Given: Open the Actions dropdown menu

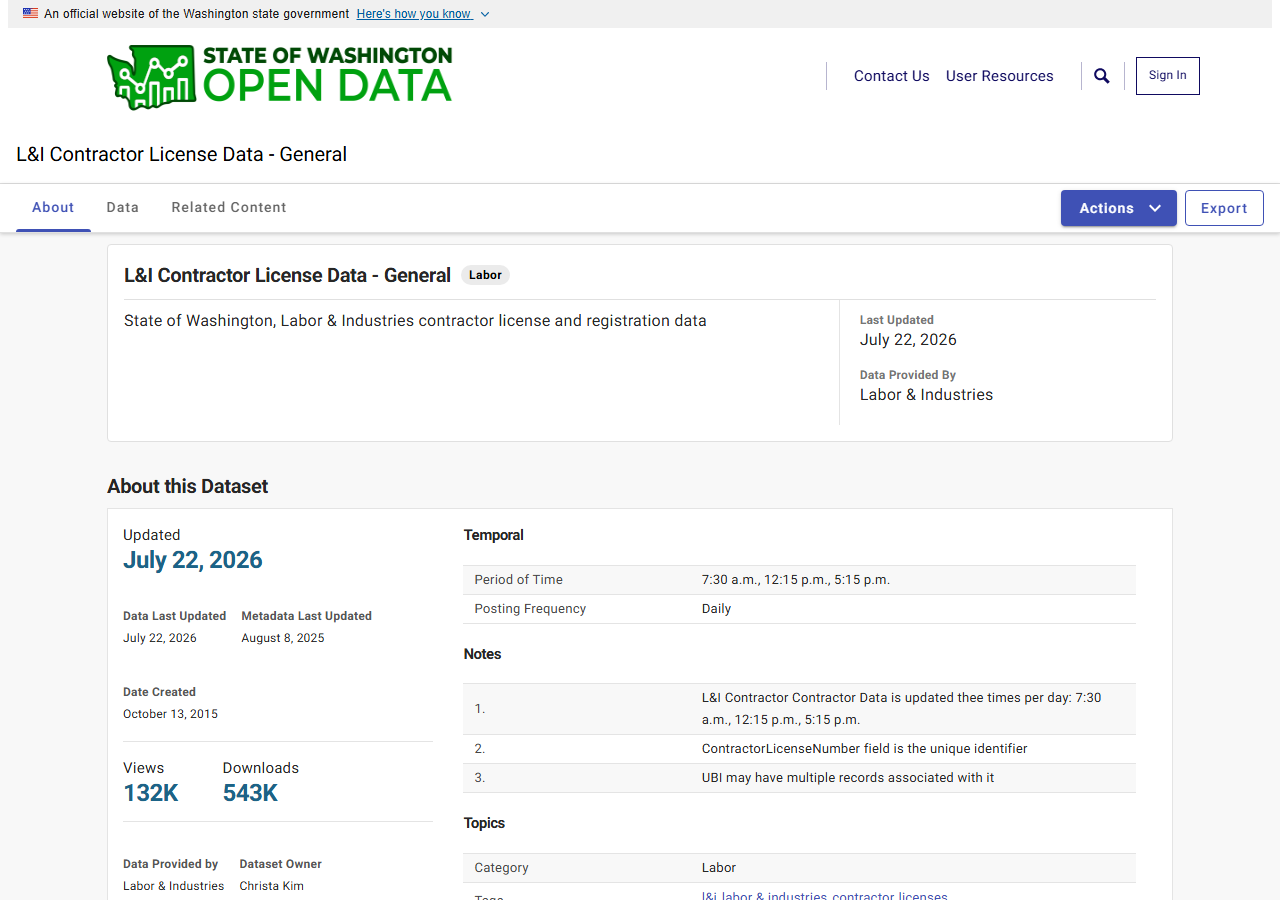Looking at the screenshot, I should [x=1119, y=208].
